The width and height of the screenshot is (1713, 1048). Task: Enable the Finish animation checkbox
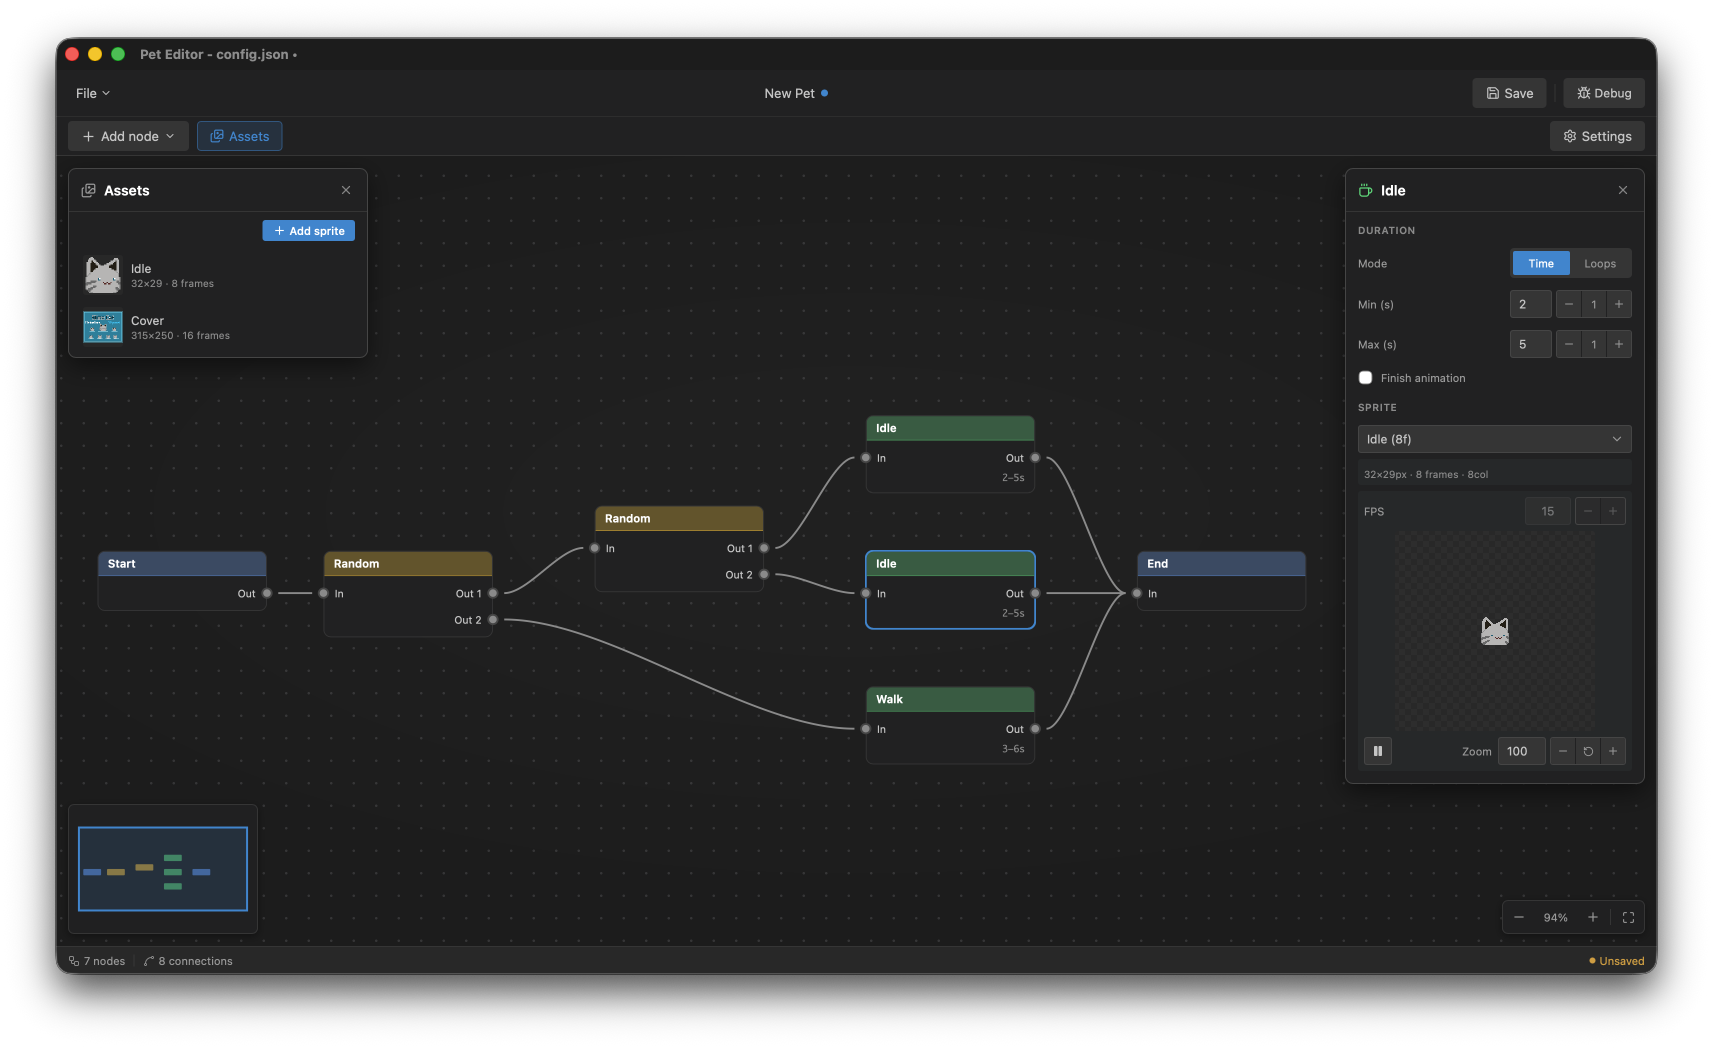coord(1365,378)
